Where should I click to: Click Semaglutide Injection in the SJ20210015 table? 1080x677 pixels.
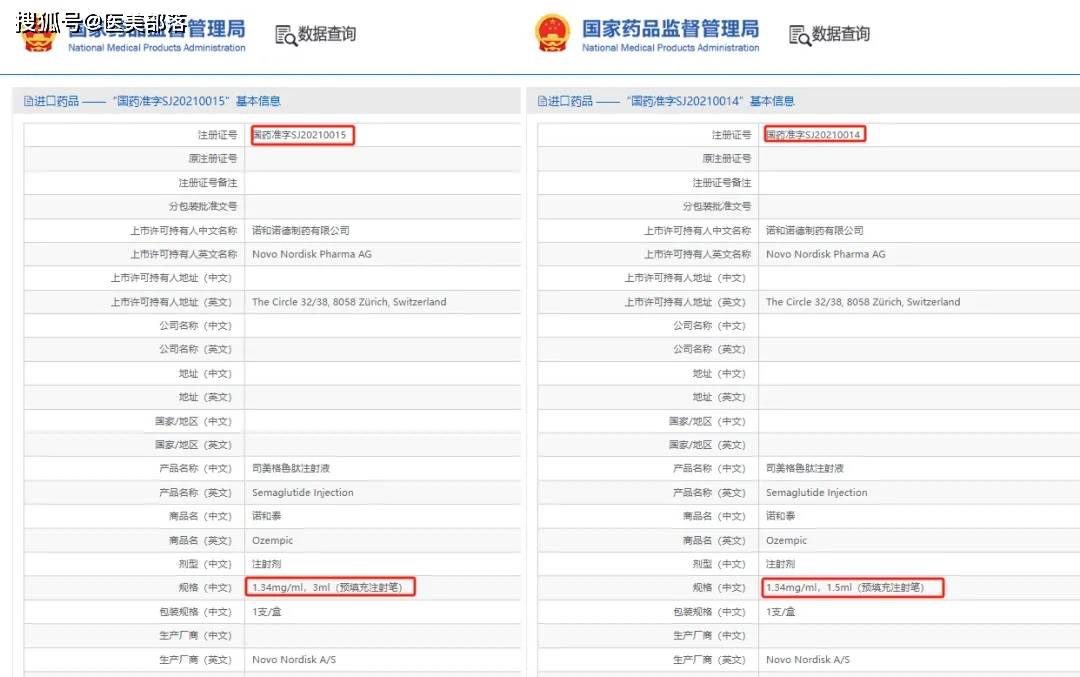302,492
